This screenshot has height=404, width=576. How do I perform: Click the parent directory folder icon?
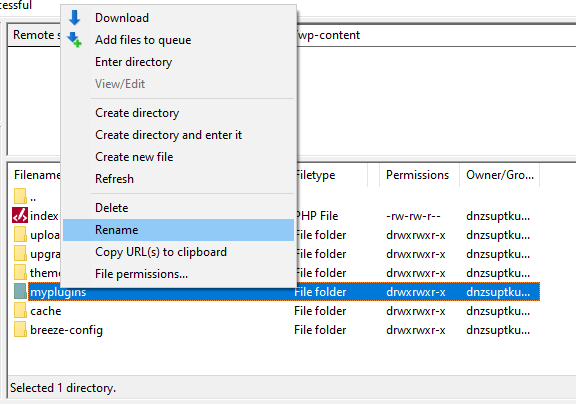(20, 196)
